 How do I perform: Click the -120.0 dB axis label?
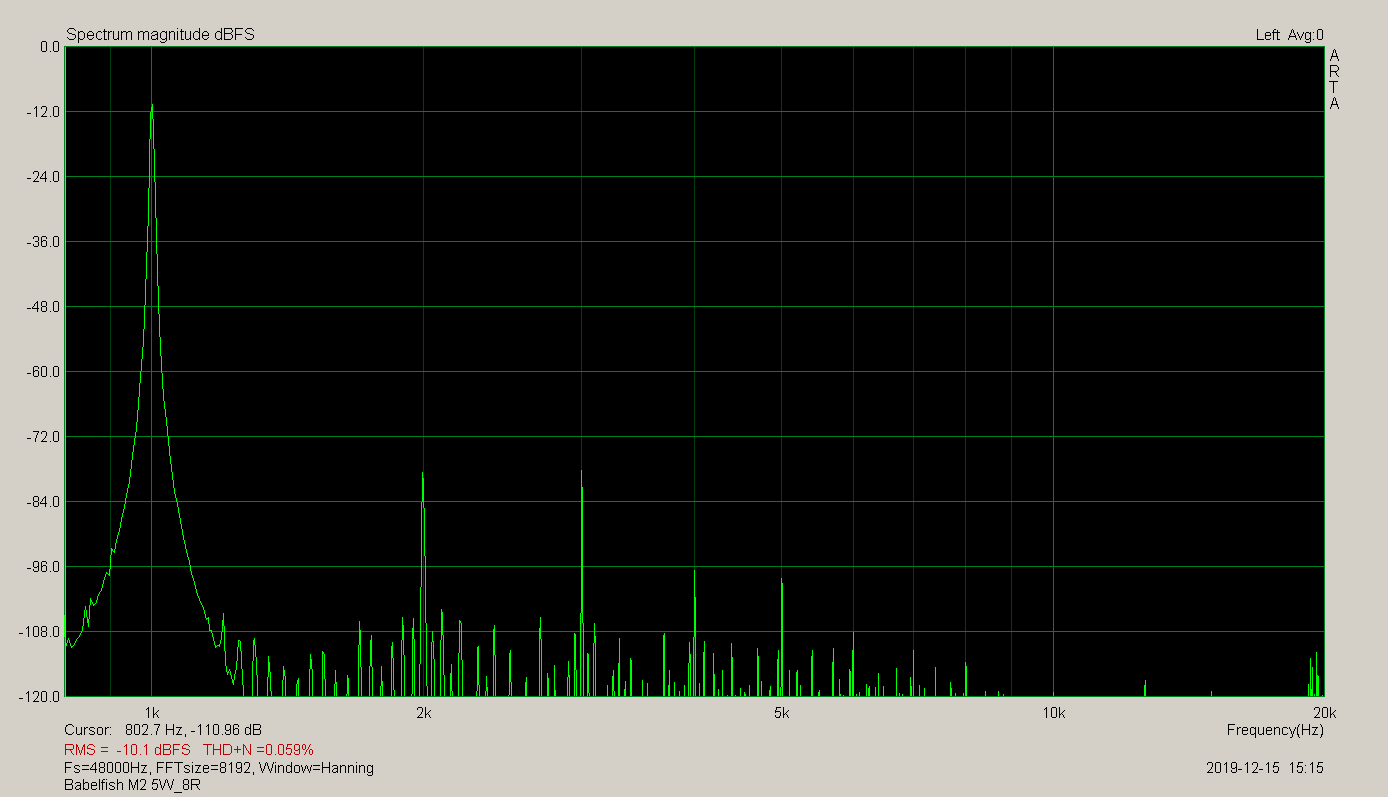(42, 697)
